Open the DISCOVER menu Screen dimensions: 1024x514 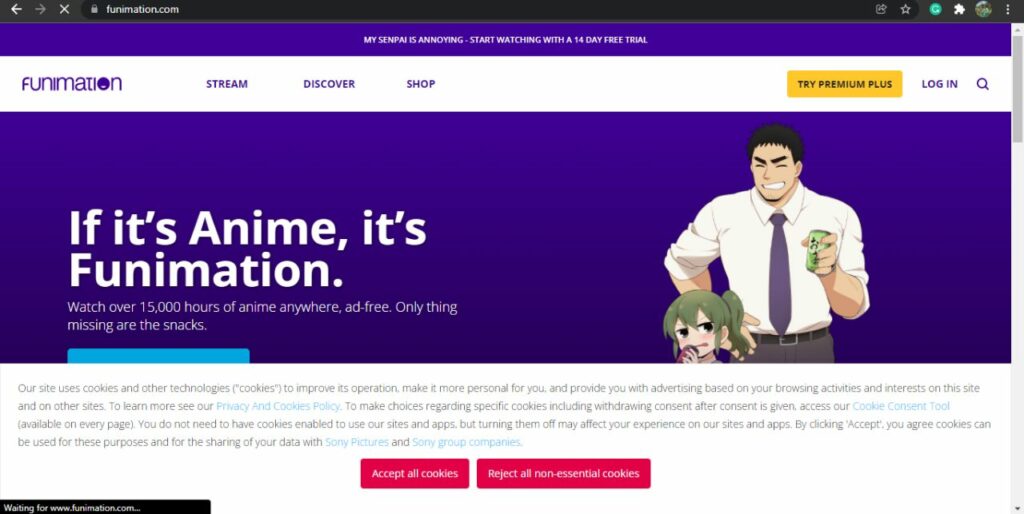[x=329, y=84]
